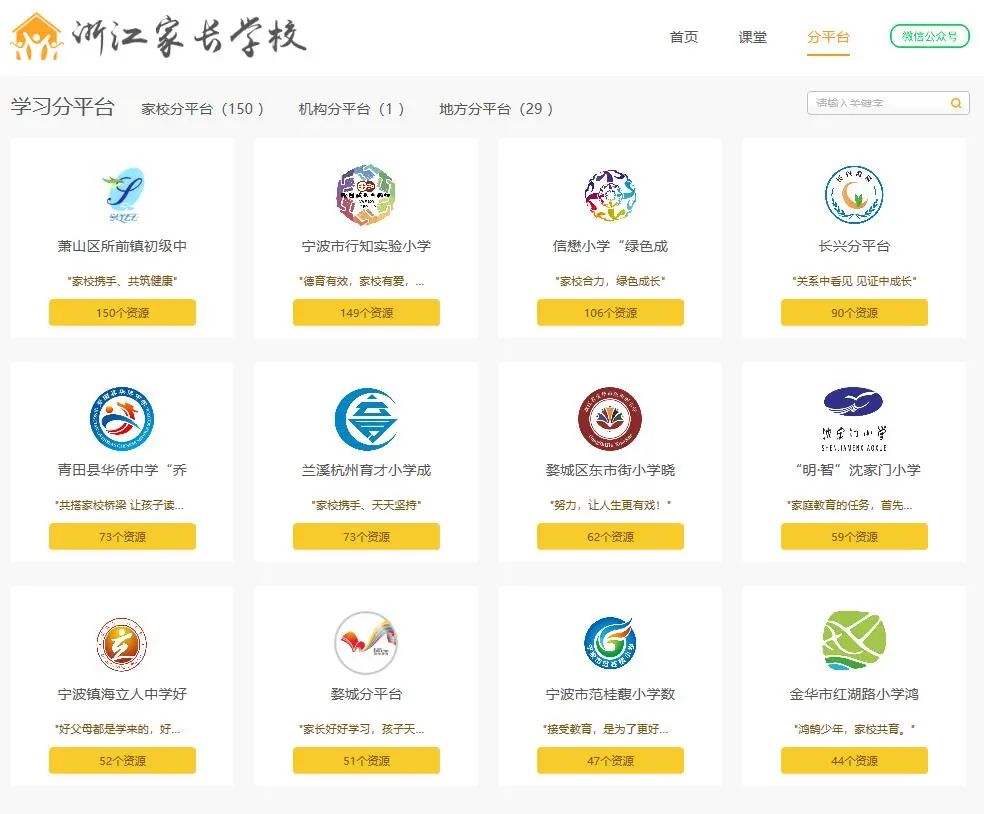This screenshot has height=814, width=984.
Task: Click 兰溪杭州育才小学 teal logo
Action: [x=366, y=419]
